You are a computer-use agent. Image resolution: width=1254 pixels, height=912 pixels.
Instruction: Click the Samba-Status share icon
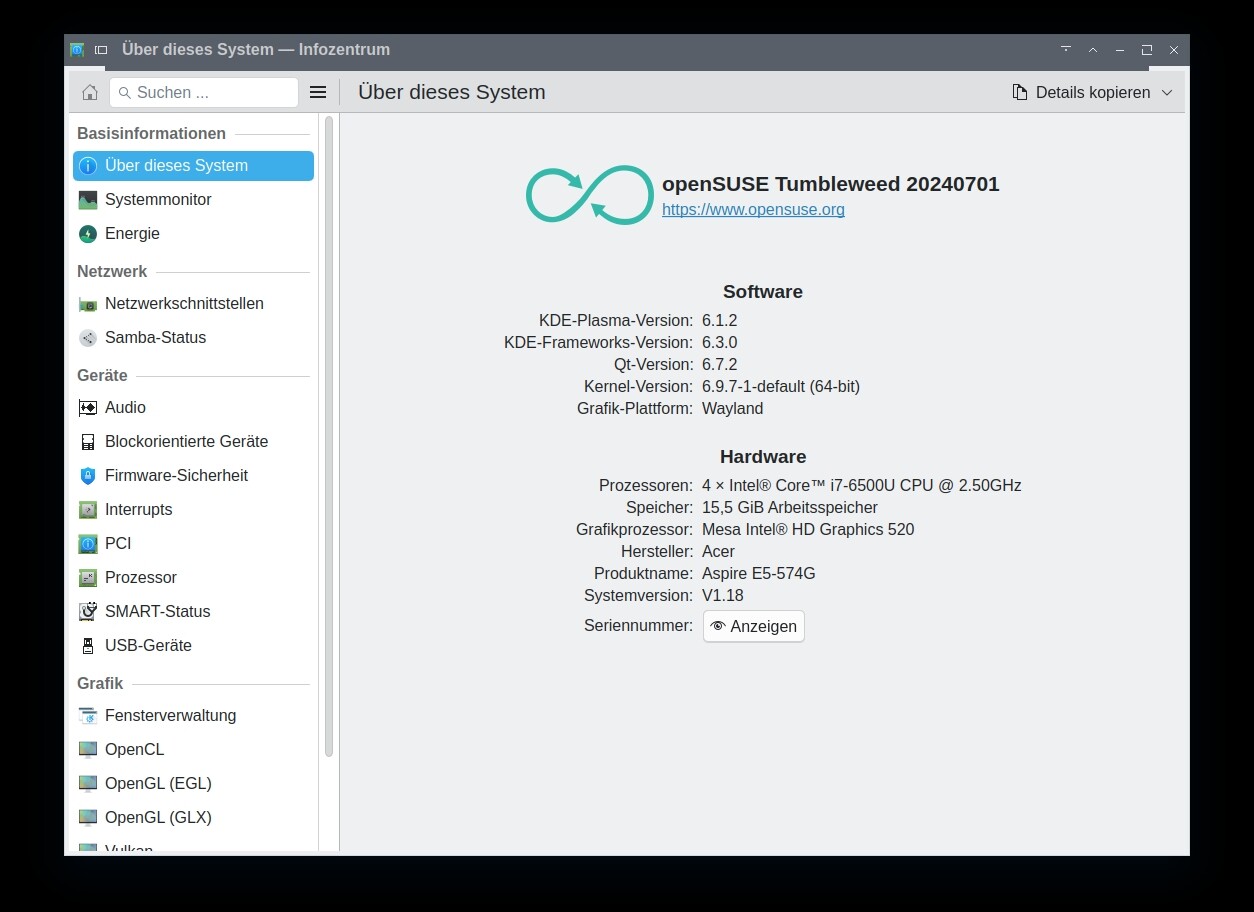tap(88, 338)
